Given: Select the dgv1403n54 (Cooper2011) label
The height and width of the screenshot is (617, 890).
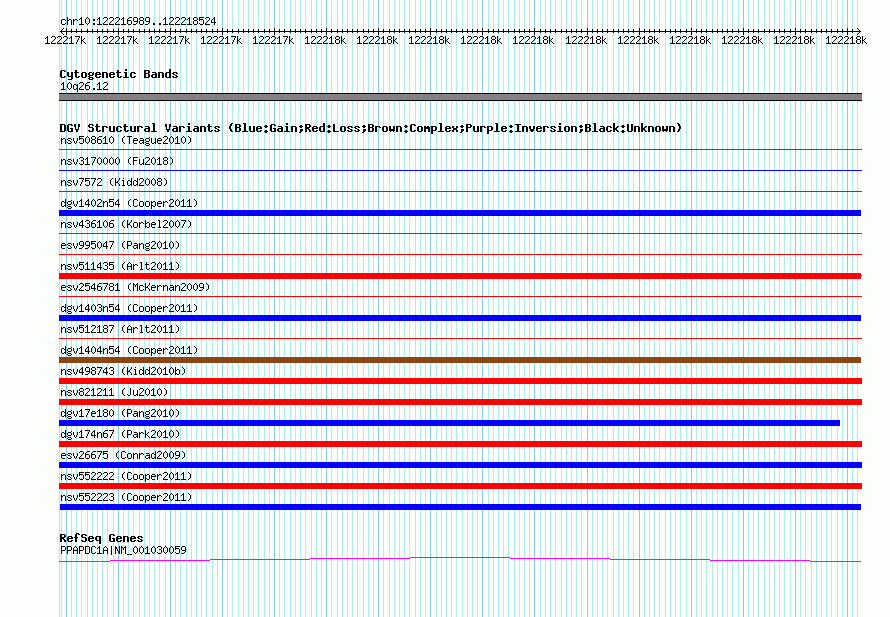Looking at the screenshot, I should click(129, 308).
